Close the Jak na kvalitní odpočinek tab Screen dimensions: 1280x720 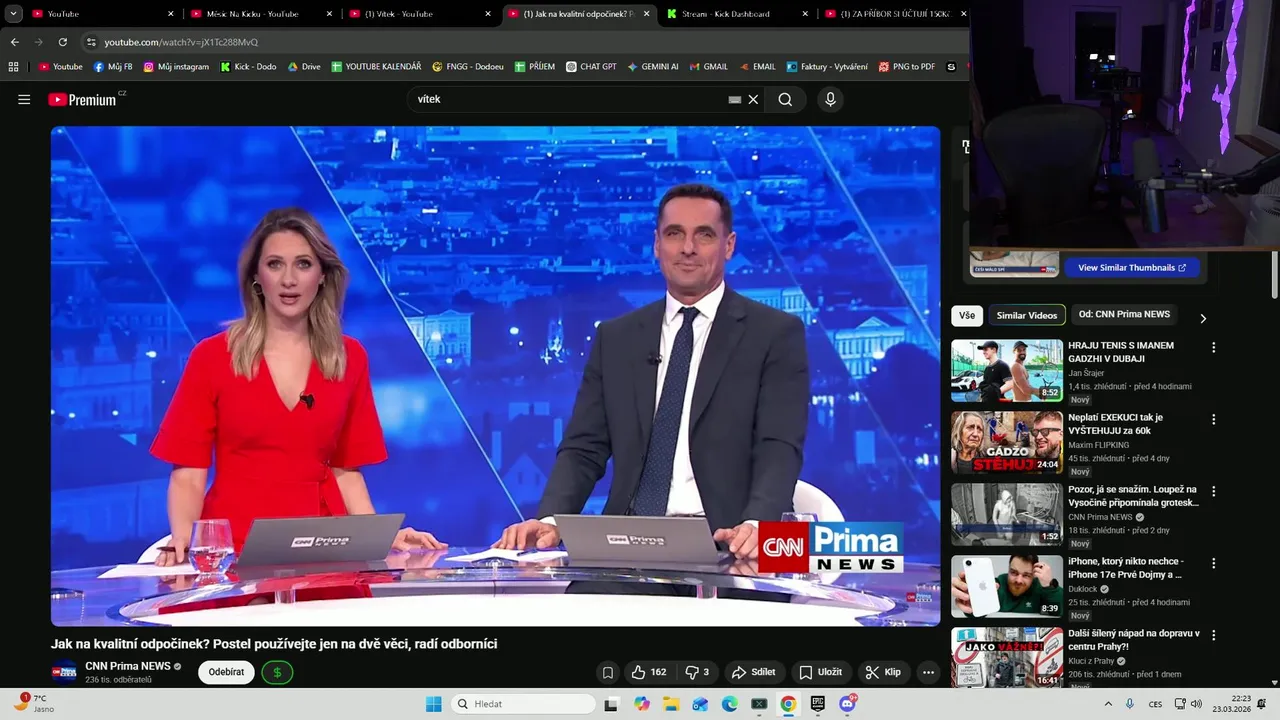(x=646, y=14)
